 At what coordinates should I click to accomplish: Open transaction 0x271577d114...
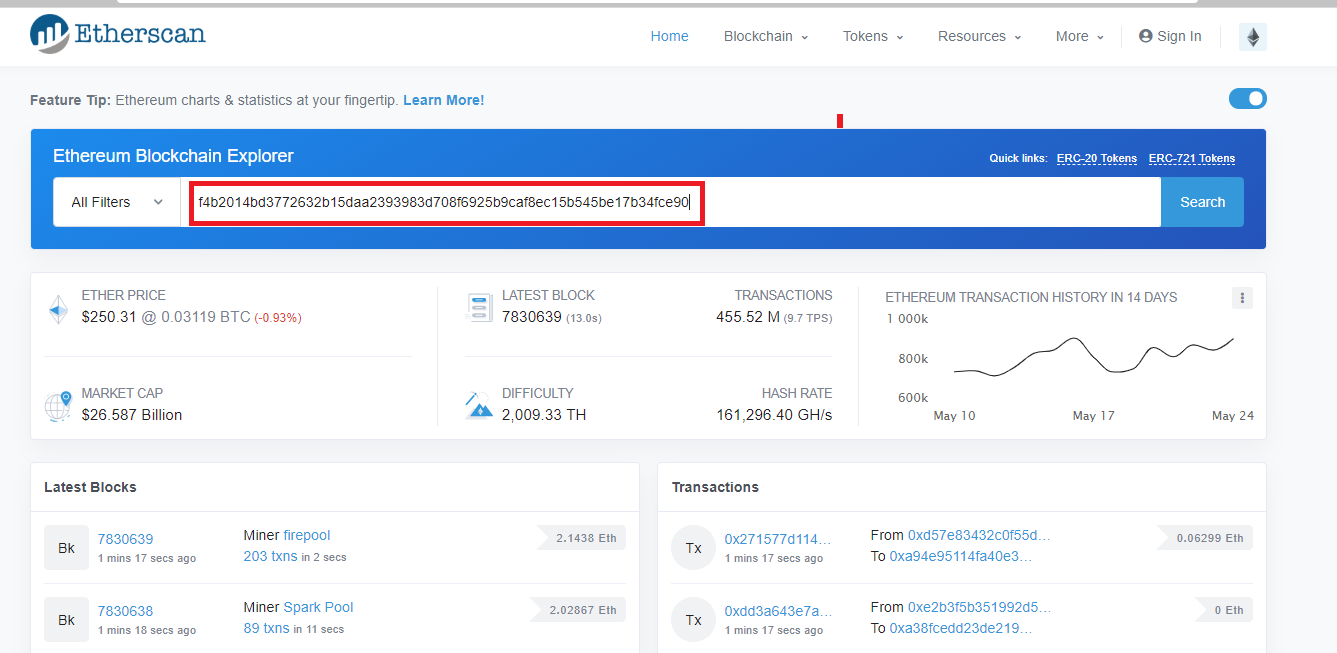coord(778,539)
